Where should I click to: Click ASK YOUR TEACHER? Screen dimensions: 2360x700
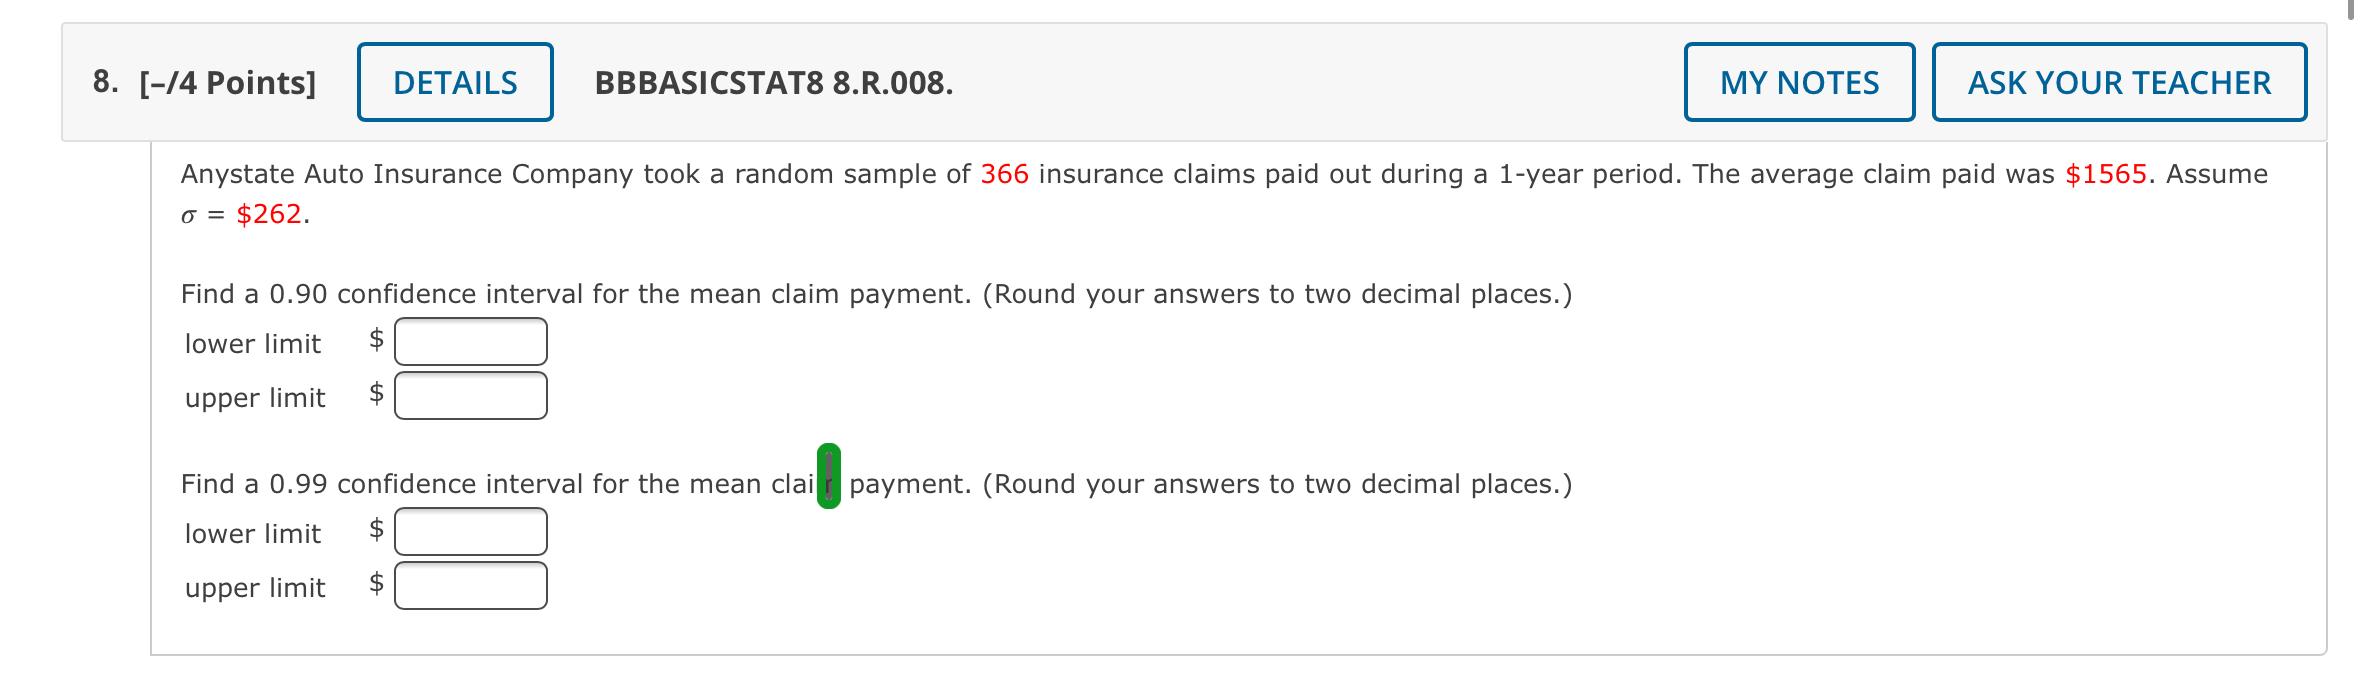pyautogui.click(x=2120, y=82)
